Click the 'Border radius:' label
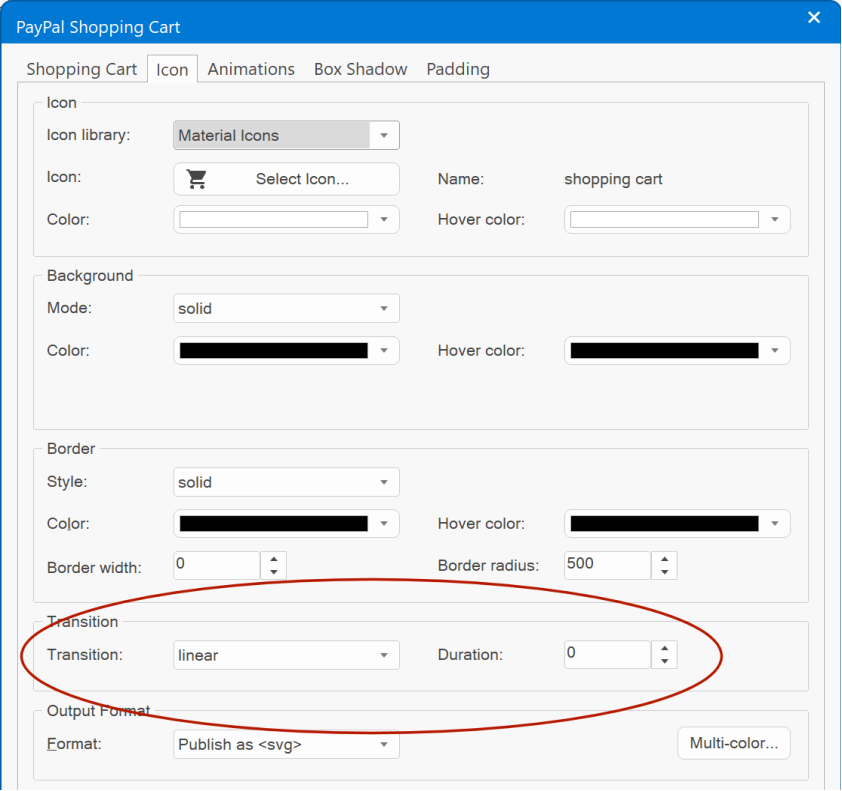The height and width of the screenshot is (791, 842). point(488,565)
